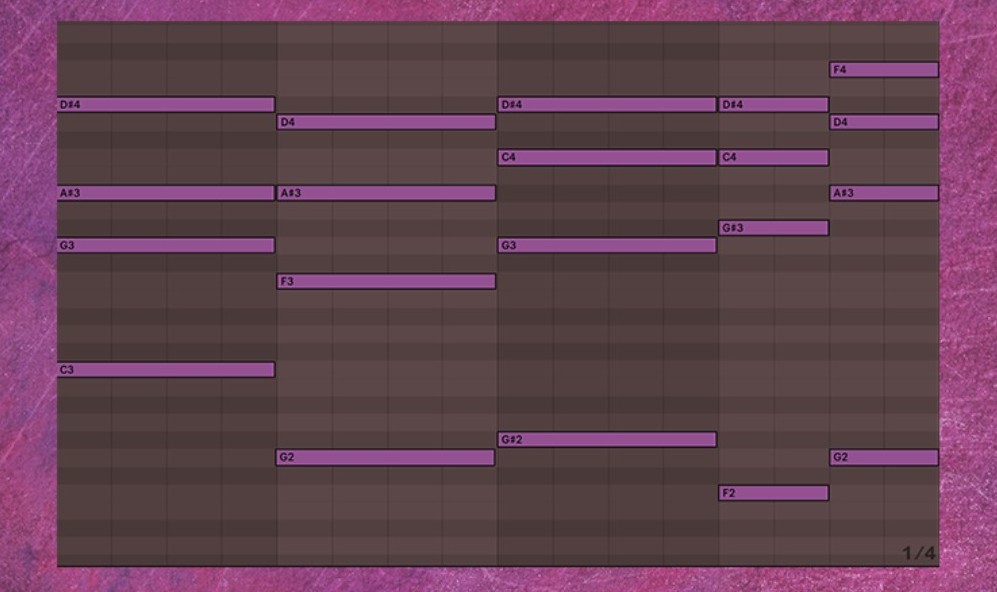Select the long D4 note above F3
Image resolution: width=997 pixels, height=592 pixels.
(386, 122)
